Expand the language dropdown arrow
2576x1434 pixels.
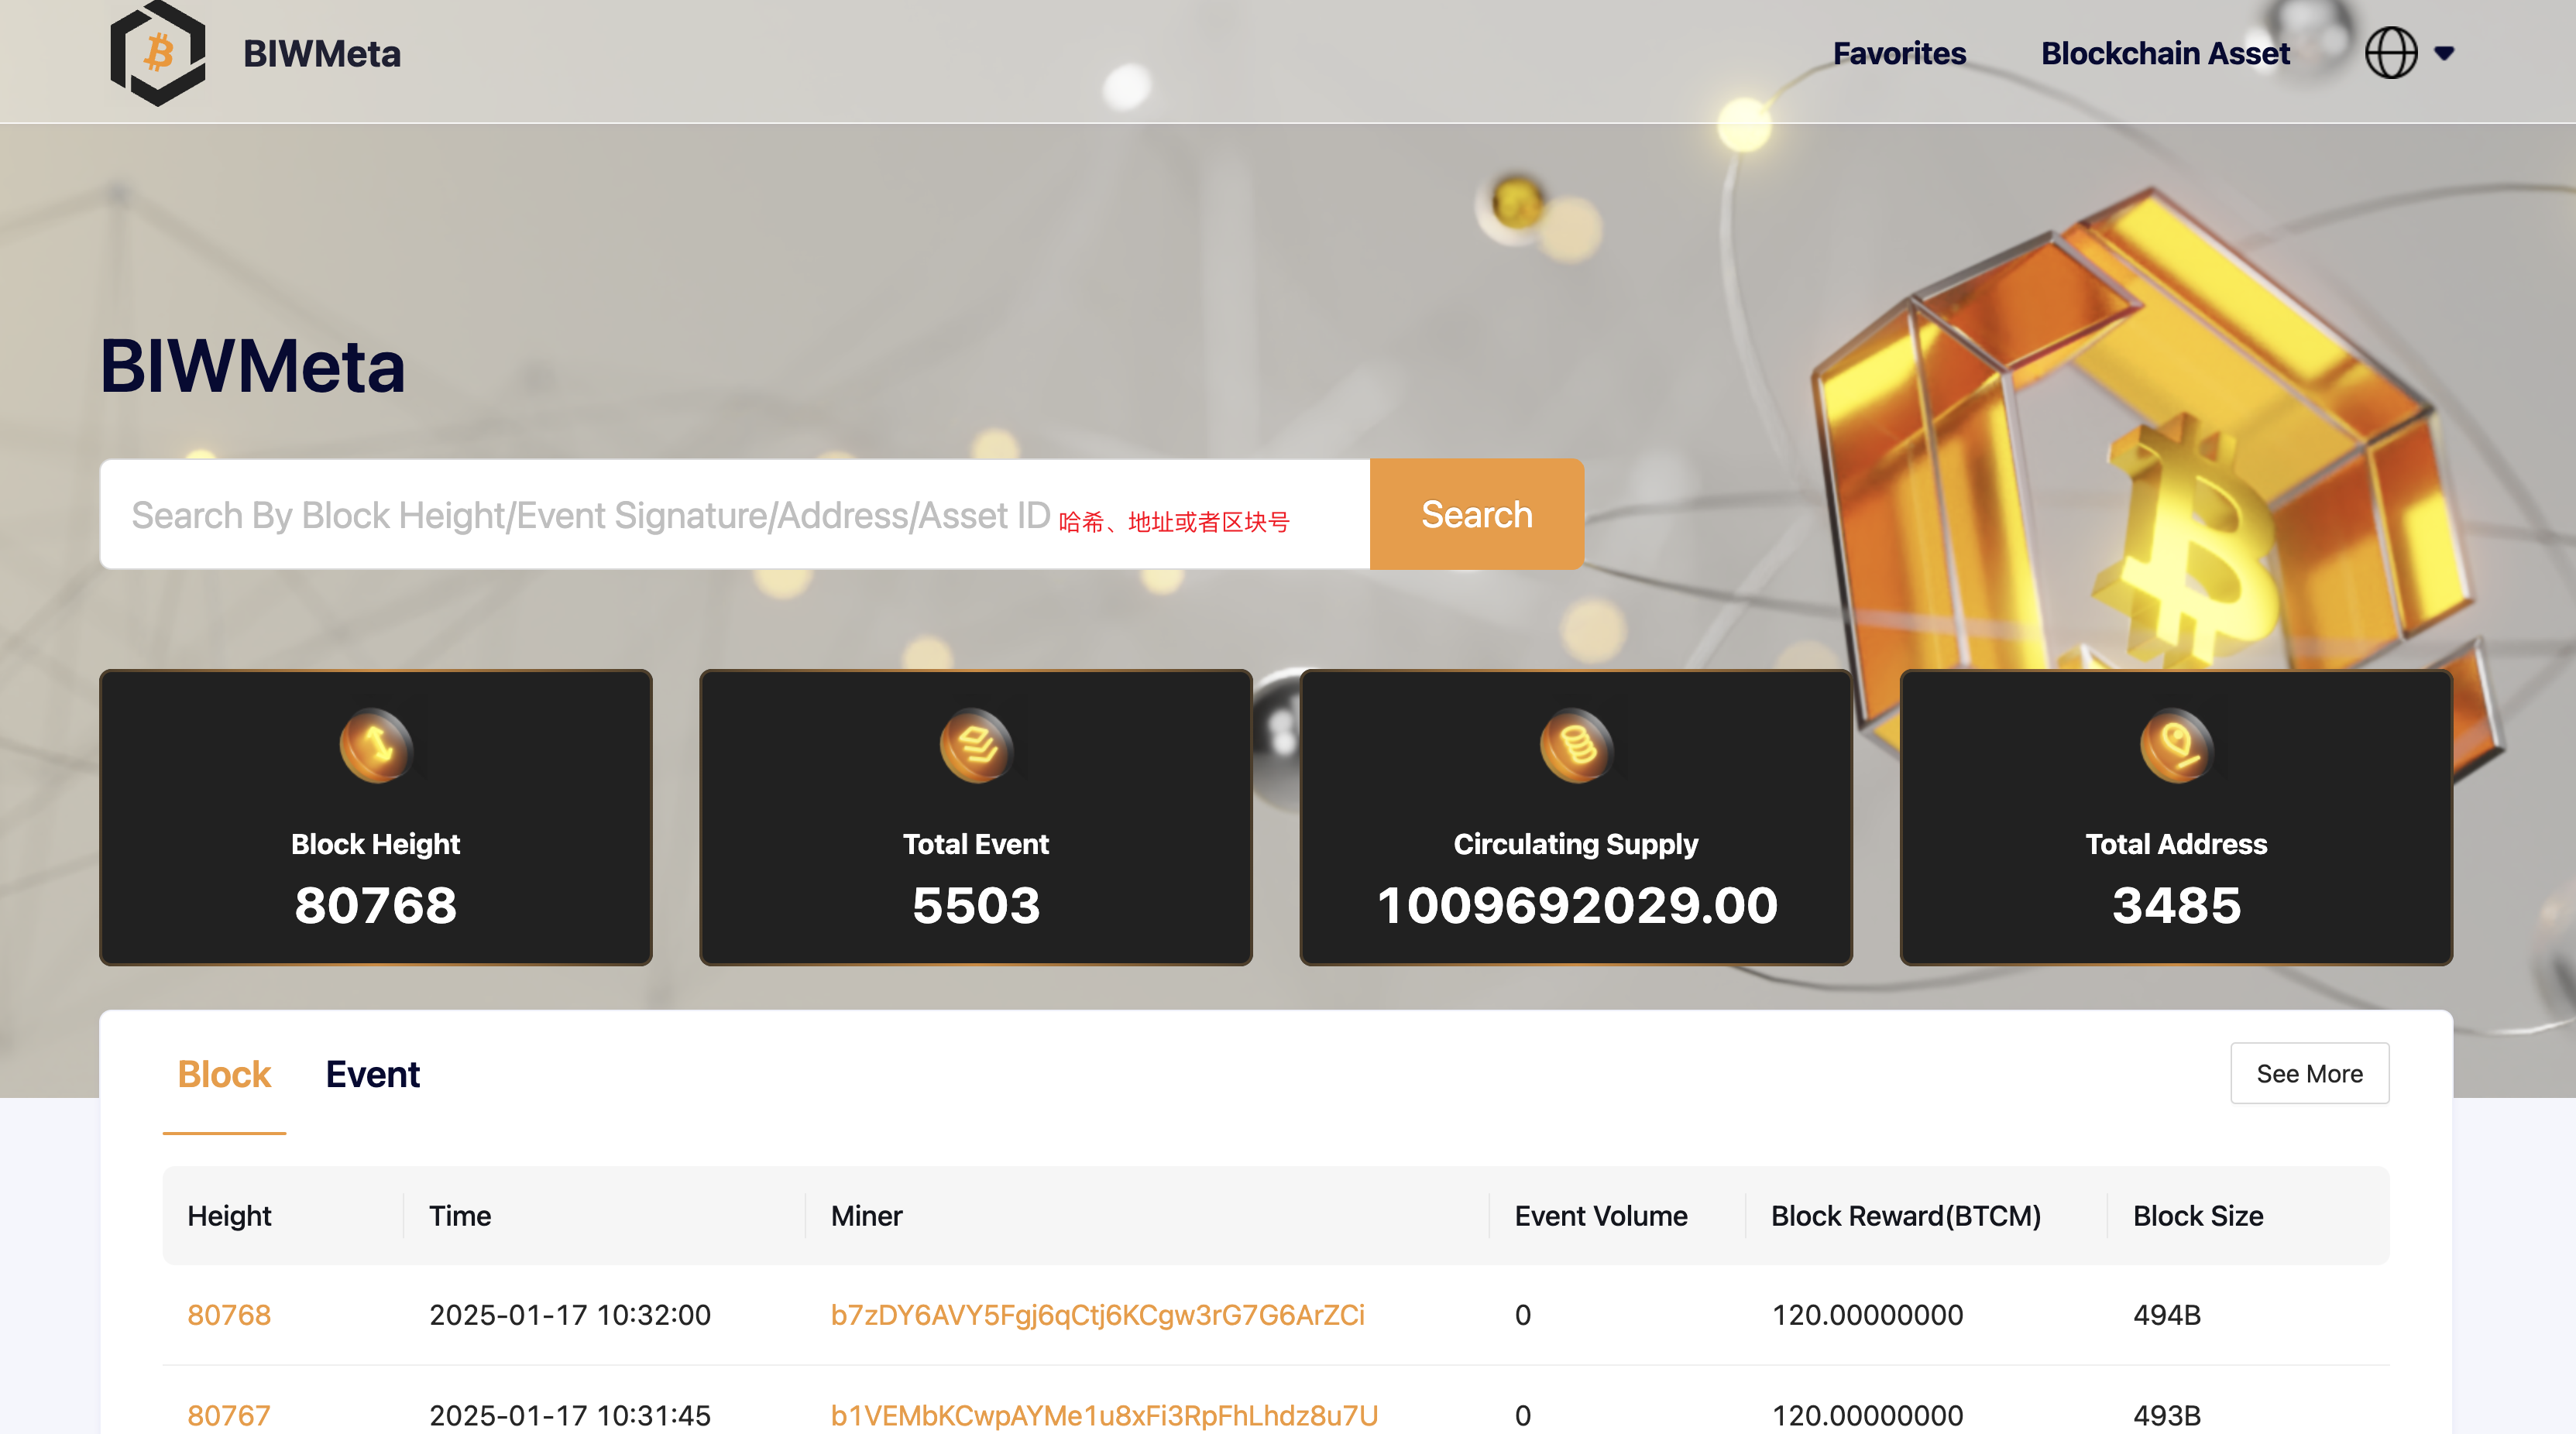point(2444,54)
